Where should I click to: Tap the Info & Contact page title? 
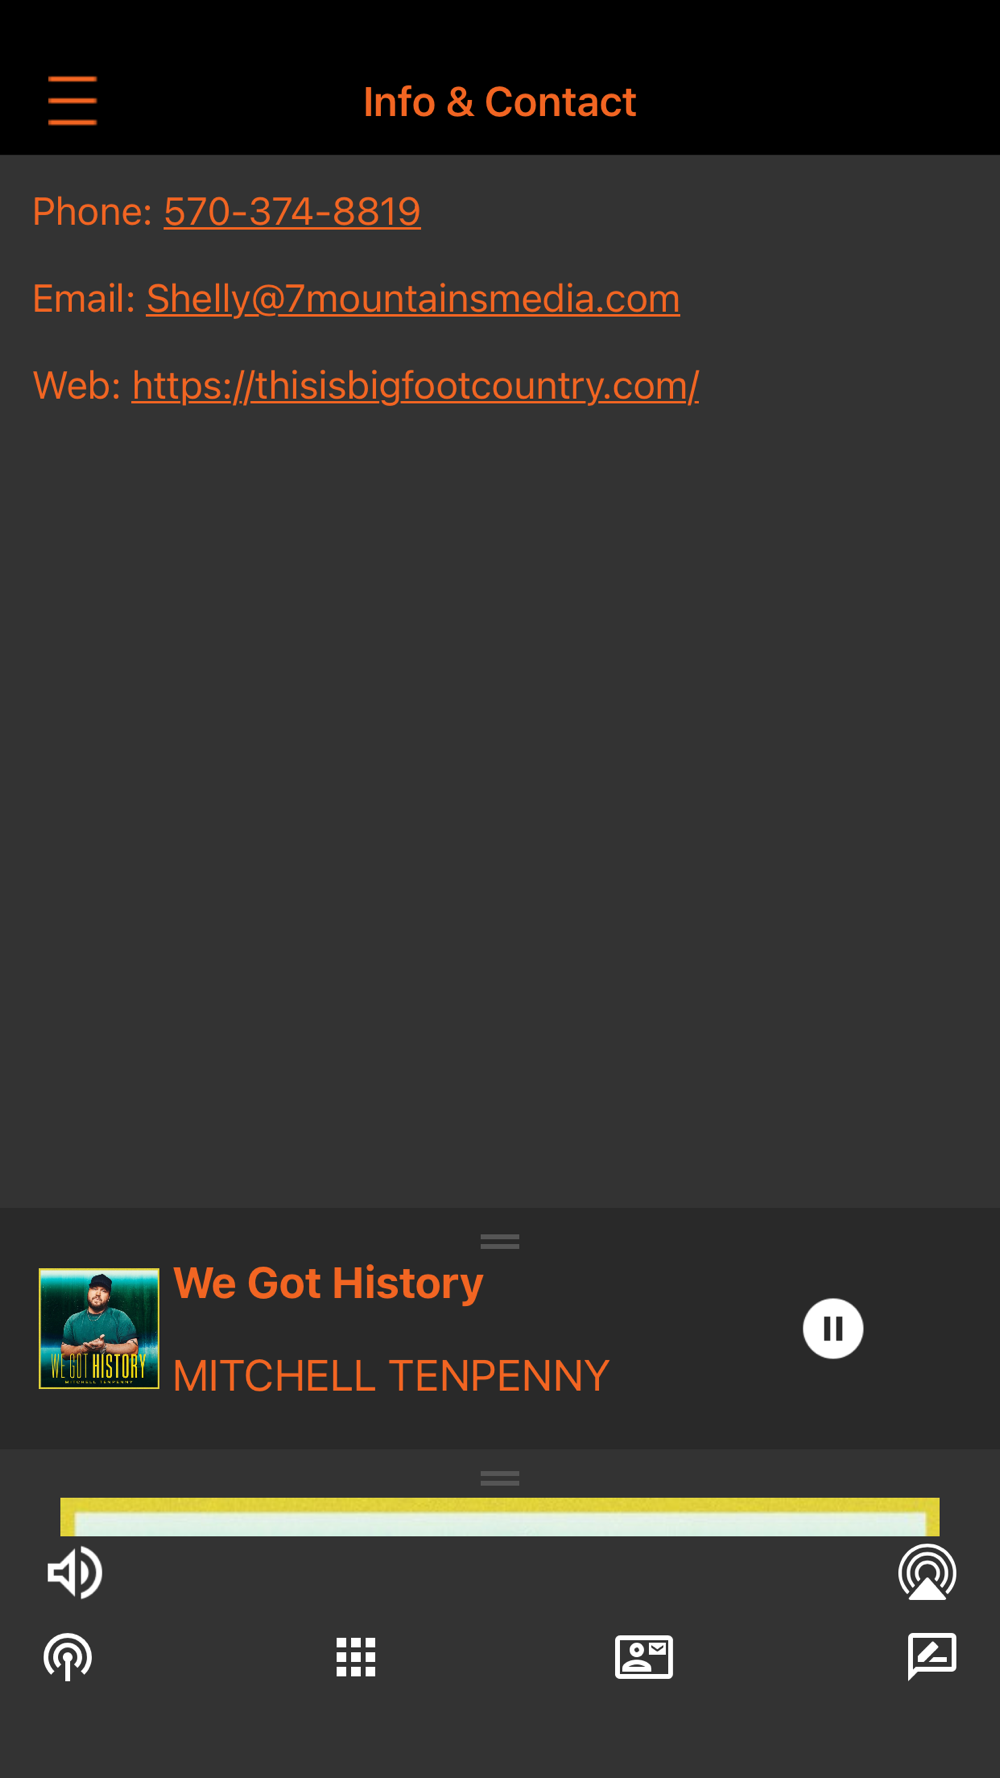tap(500, 102)
